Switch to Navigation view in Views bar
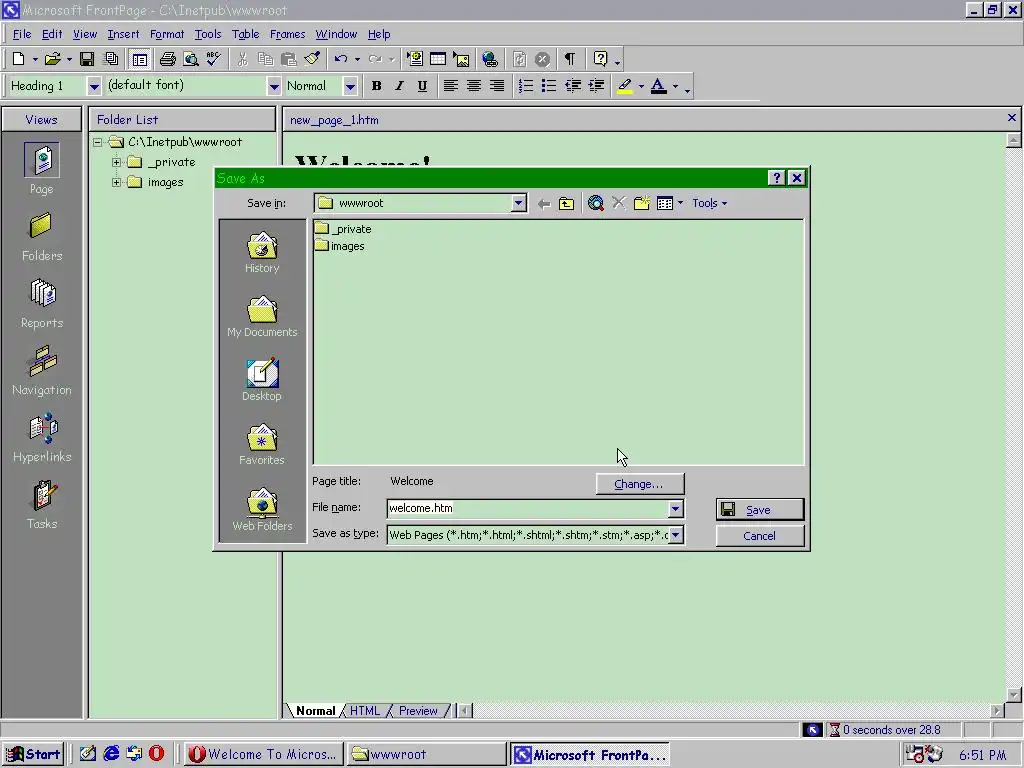 (42, 371)
